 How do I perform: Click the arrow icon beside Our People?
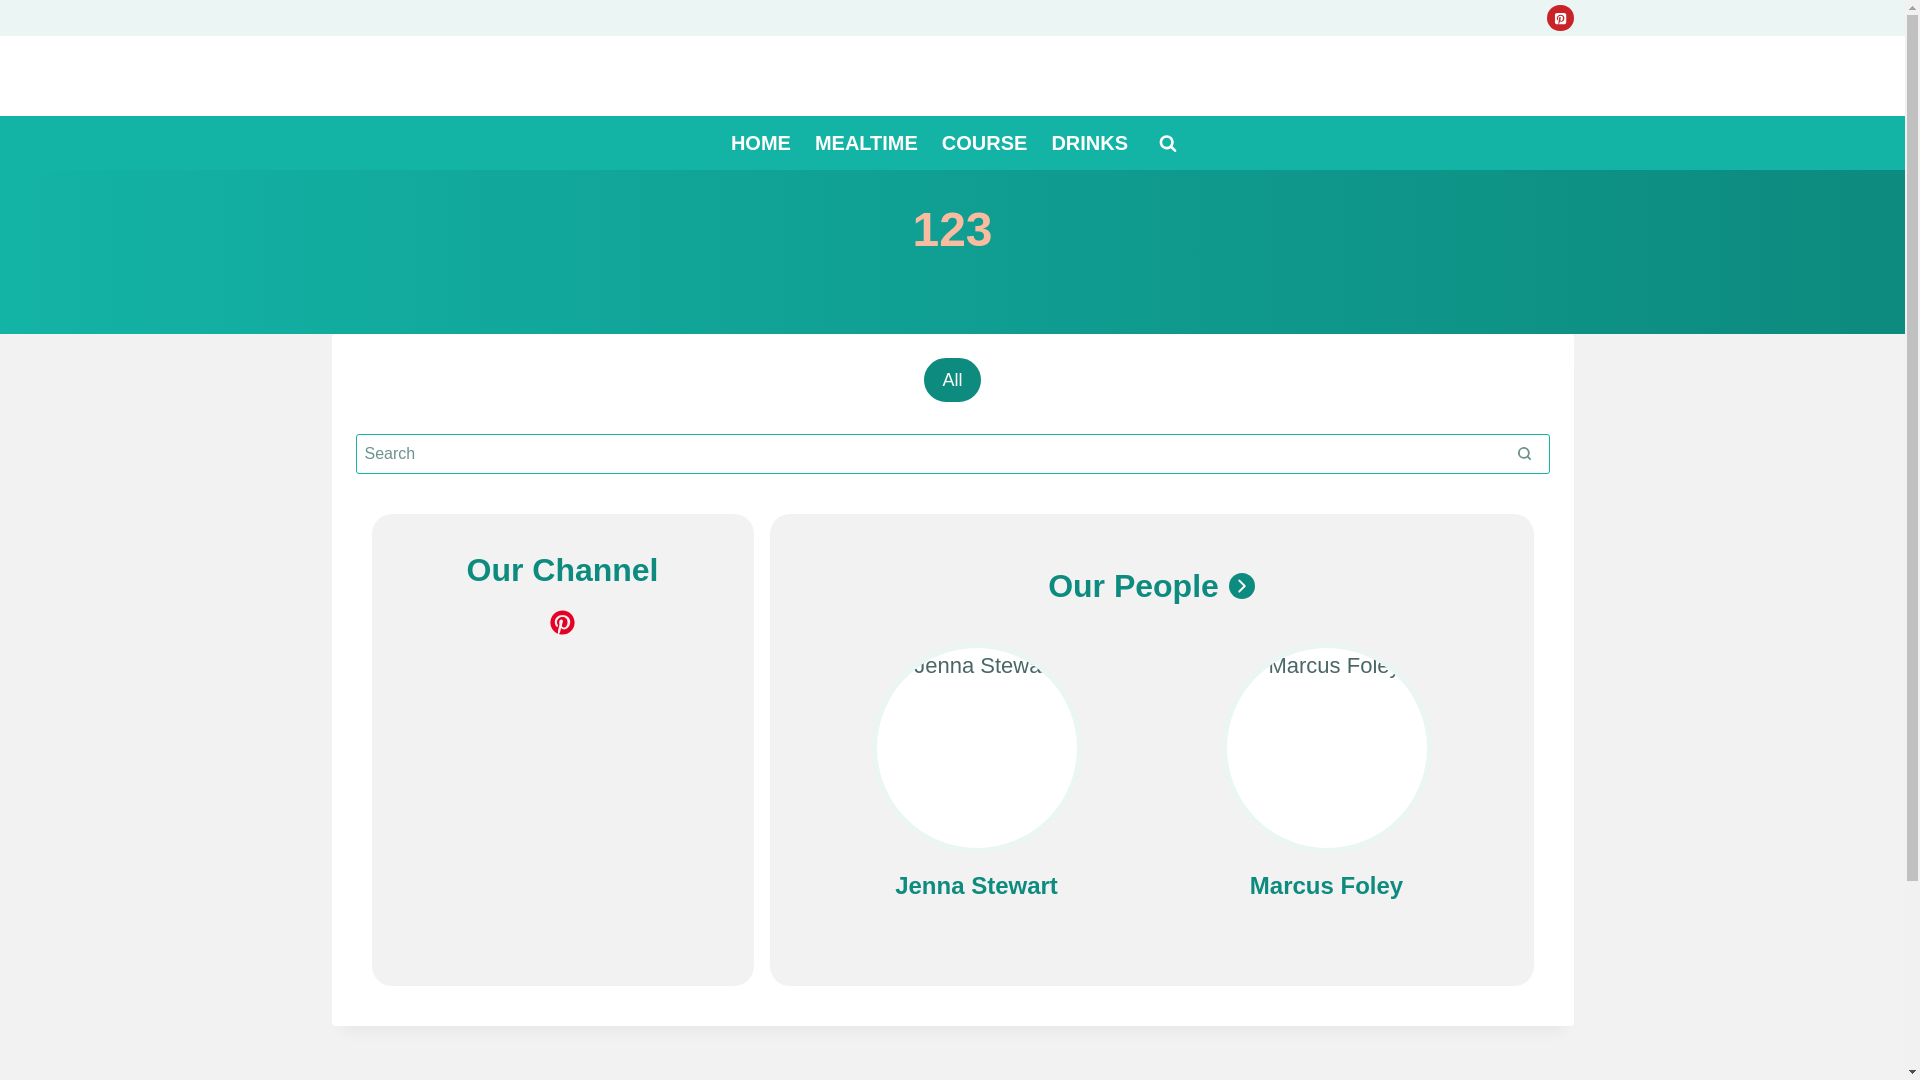[x=1242, y=586]
